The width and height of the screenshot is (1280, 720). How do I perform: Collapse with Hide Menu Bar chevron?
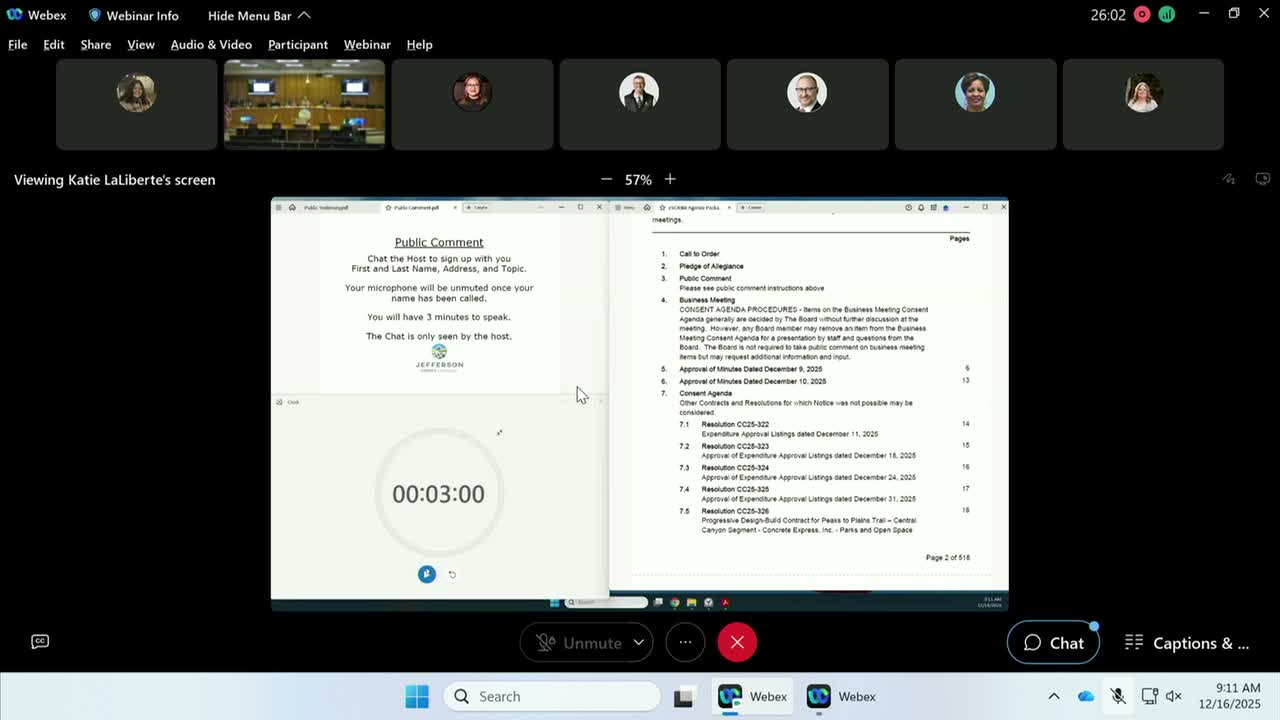(x=304, y=15)
